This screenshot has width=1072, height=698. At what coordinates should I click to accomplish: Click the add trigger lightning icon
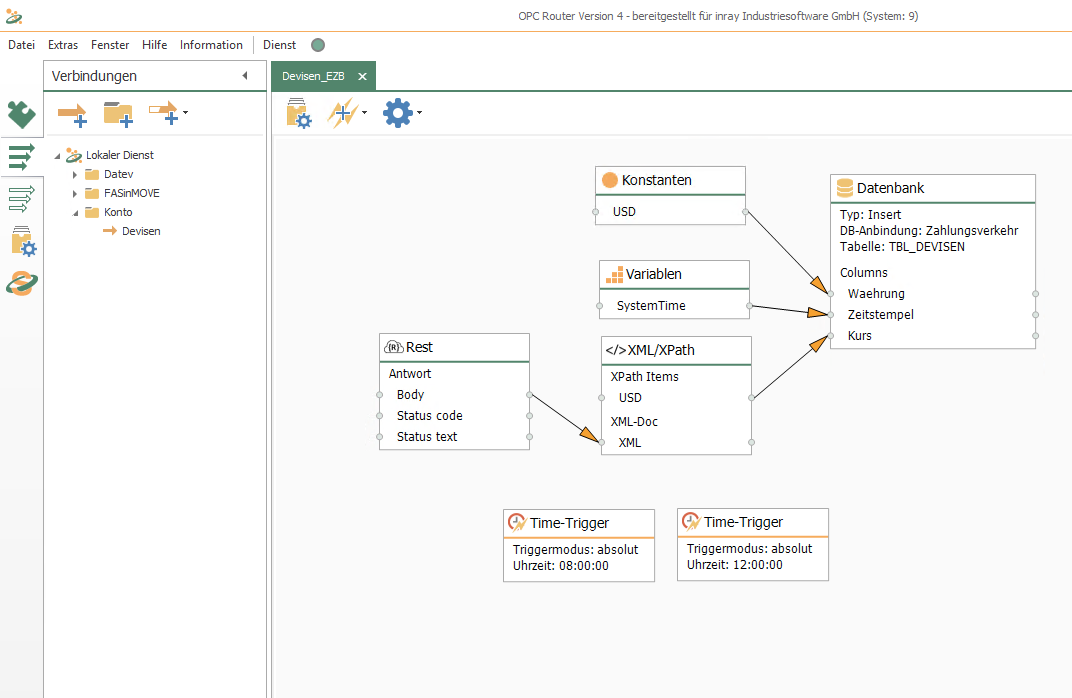[x=343, y=113]
